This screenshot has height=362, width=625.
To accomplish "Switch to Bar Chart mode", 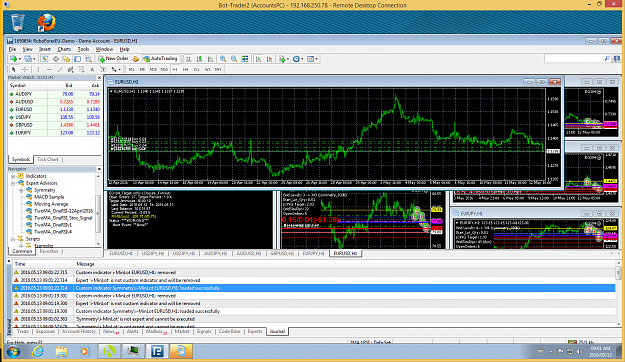I will pos(189,59).
